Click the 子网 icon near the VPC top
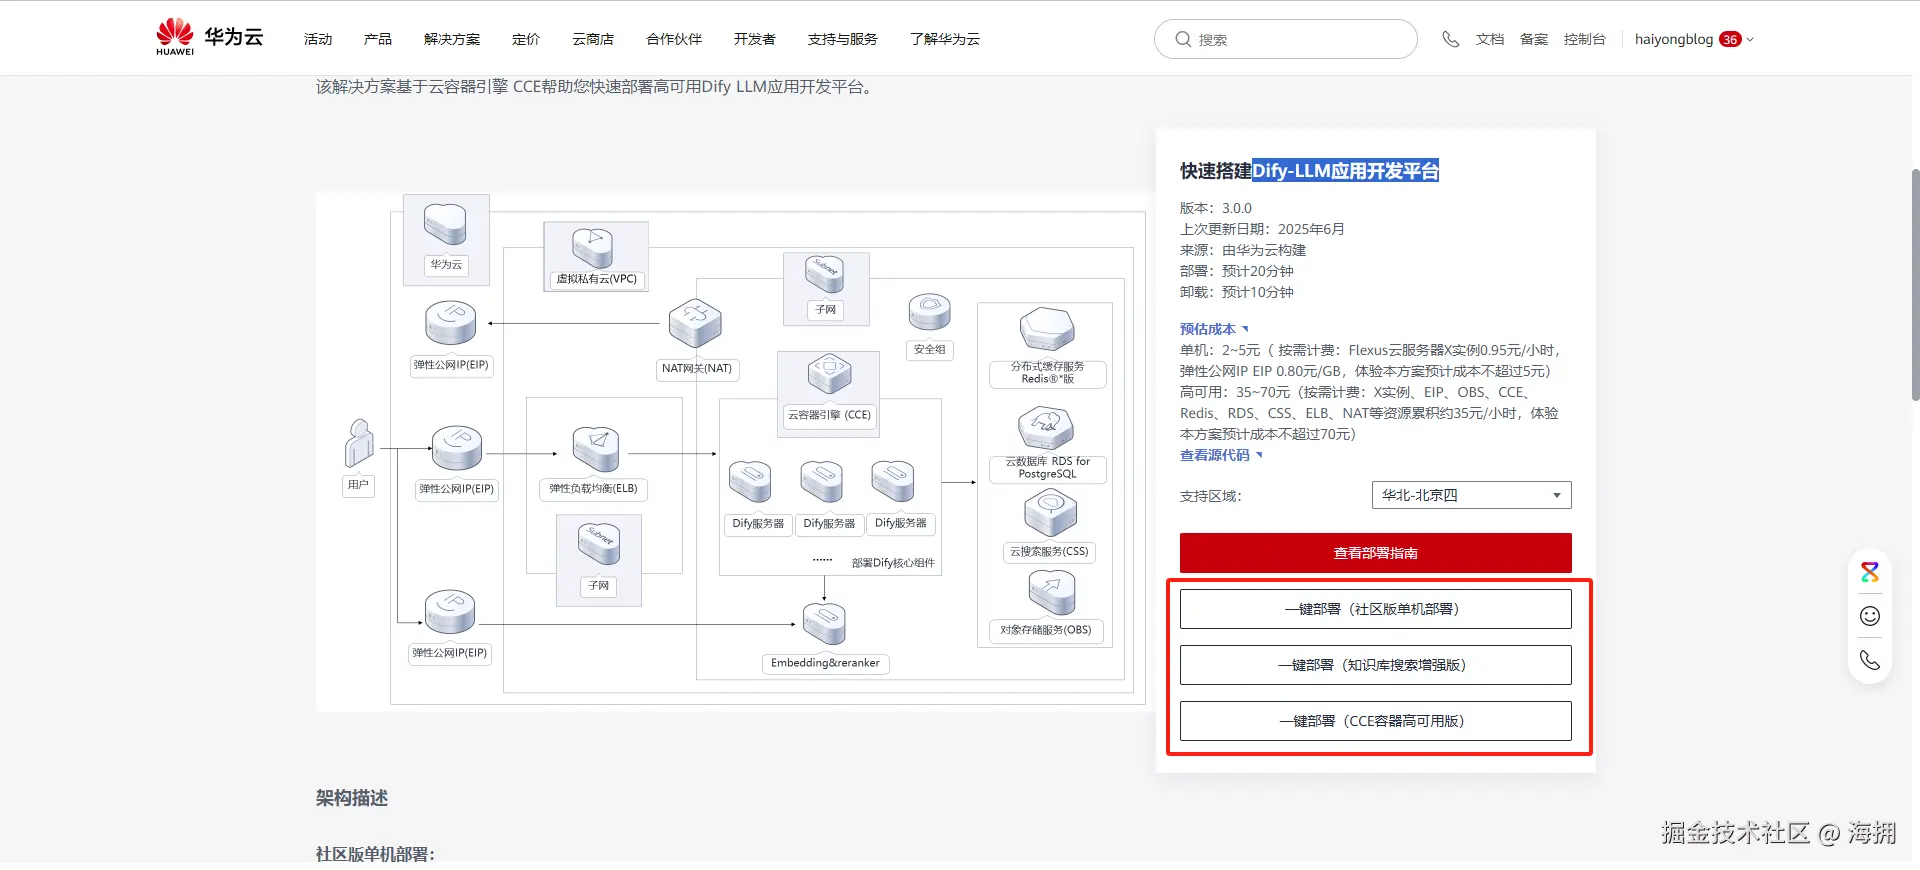Image resolution: width=1920 pixels, height=870 pixels. tap(825, 274)
